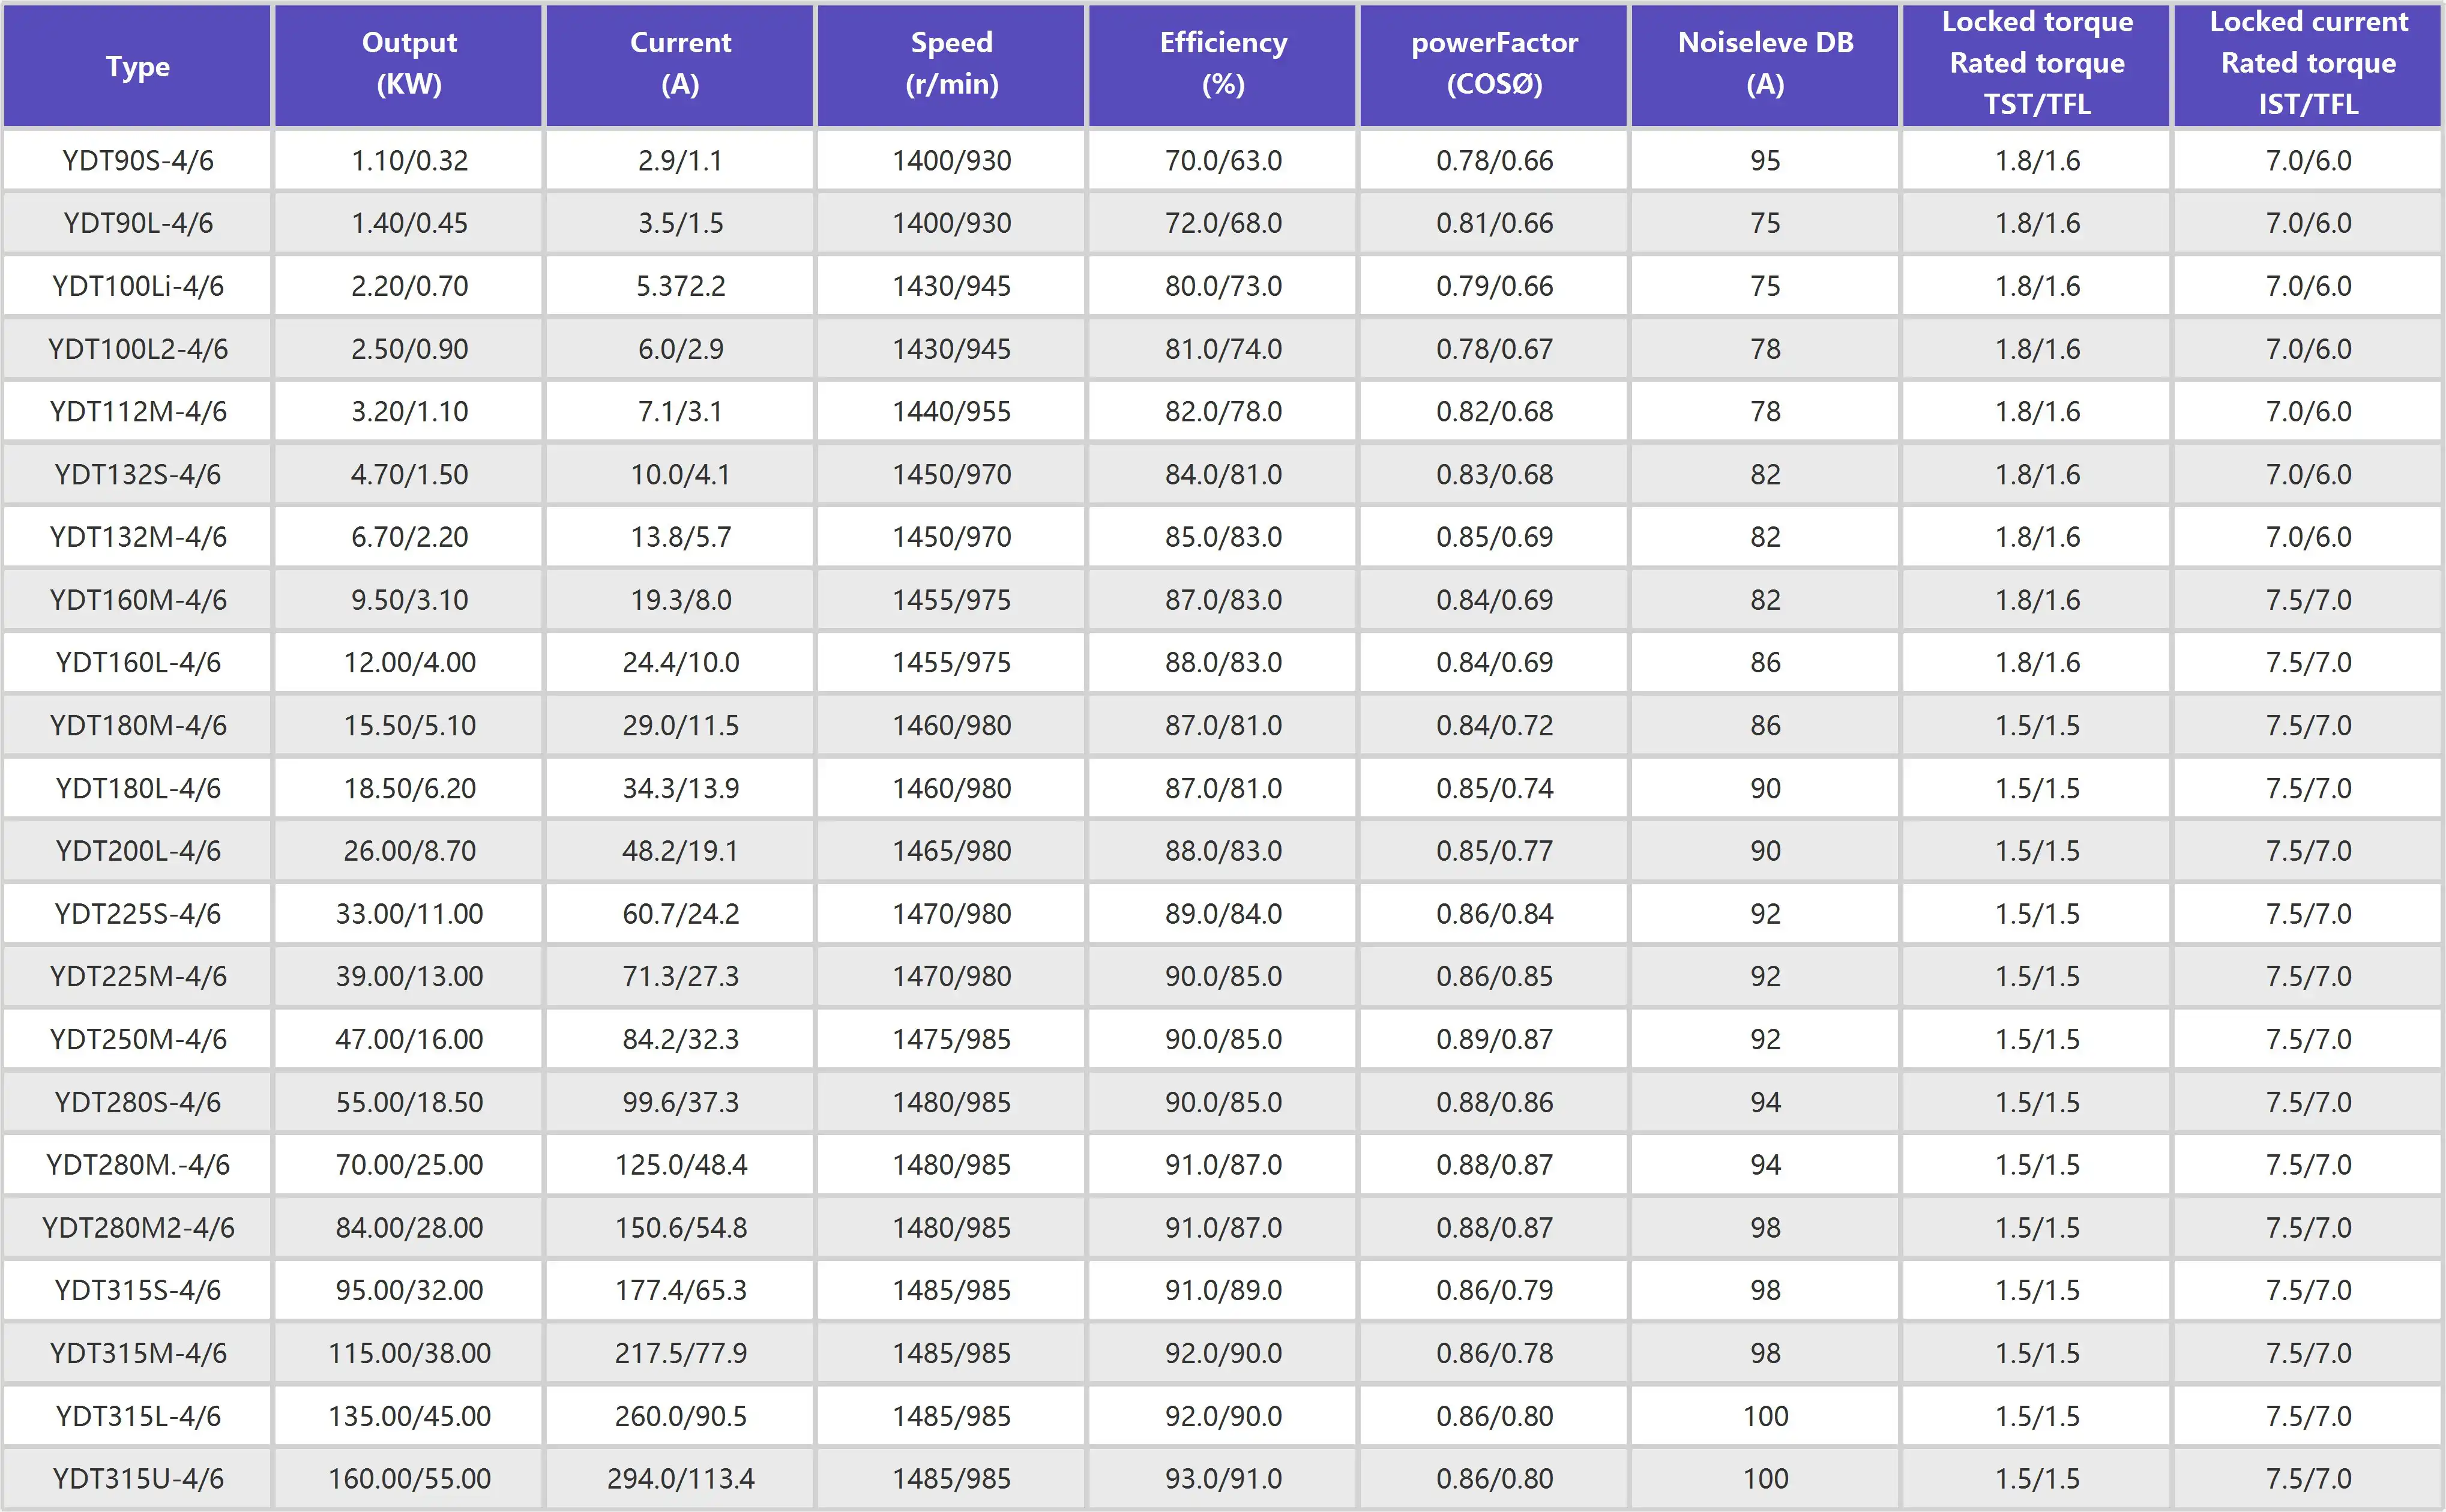Click the powerFactor (COSØ) header
Image resolution: width=2446 pixels, height=1512 pixels.
coord(1494,63)
